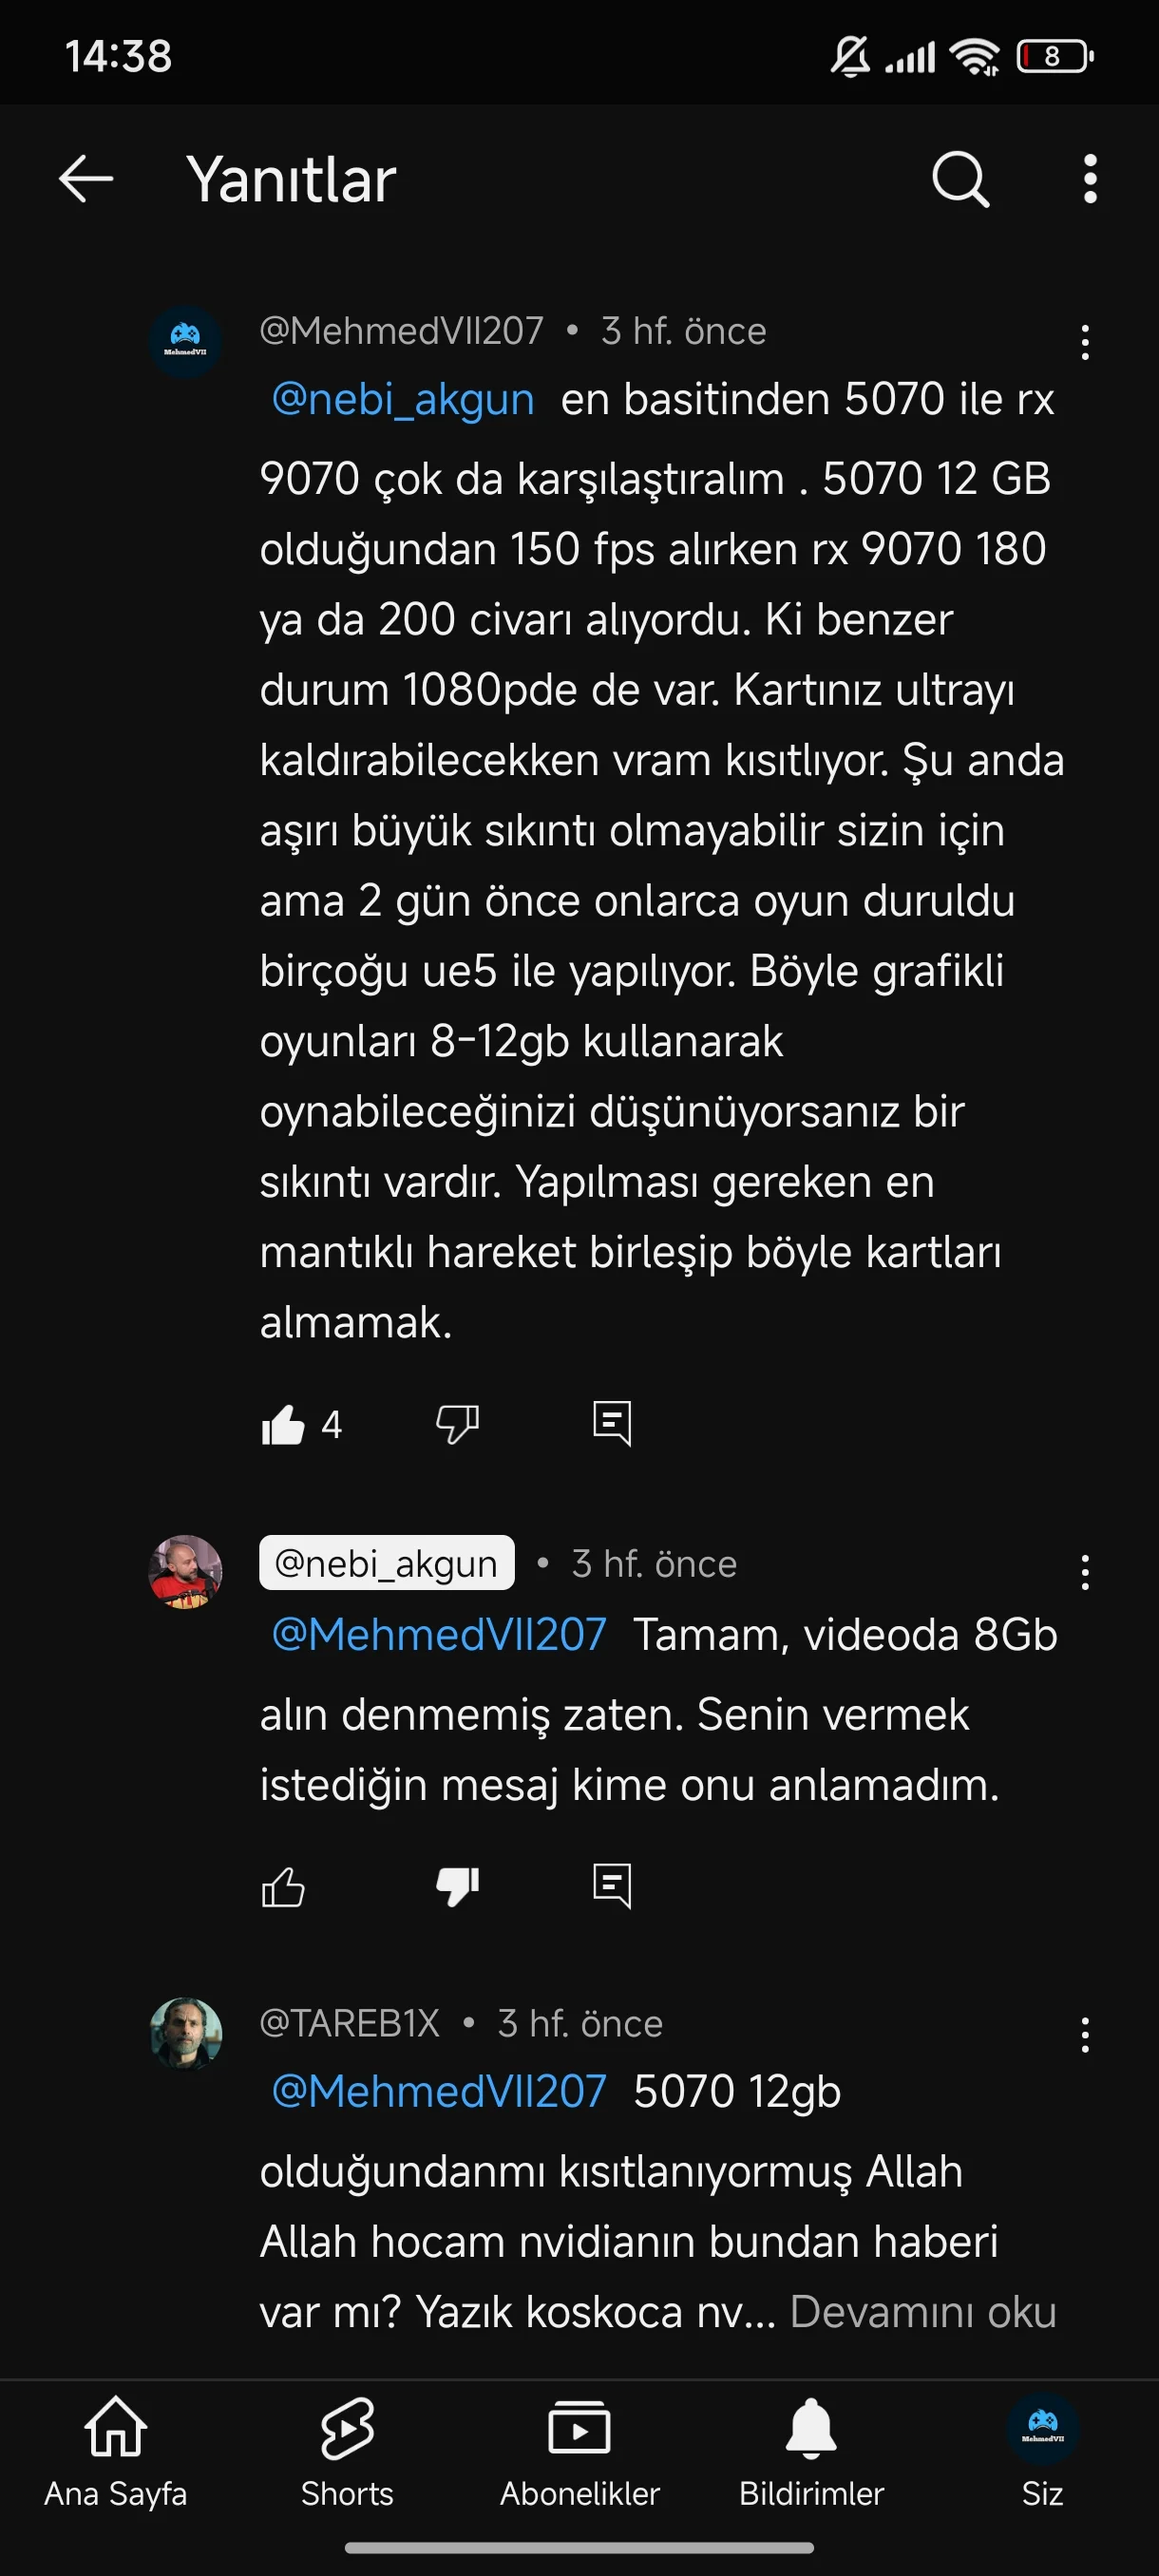Go back using the arrow icon
Viewport: 1159px width, 2576px height.
point(86,180)
